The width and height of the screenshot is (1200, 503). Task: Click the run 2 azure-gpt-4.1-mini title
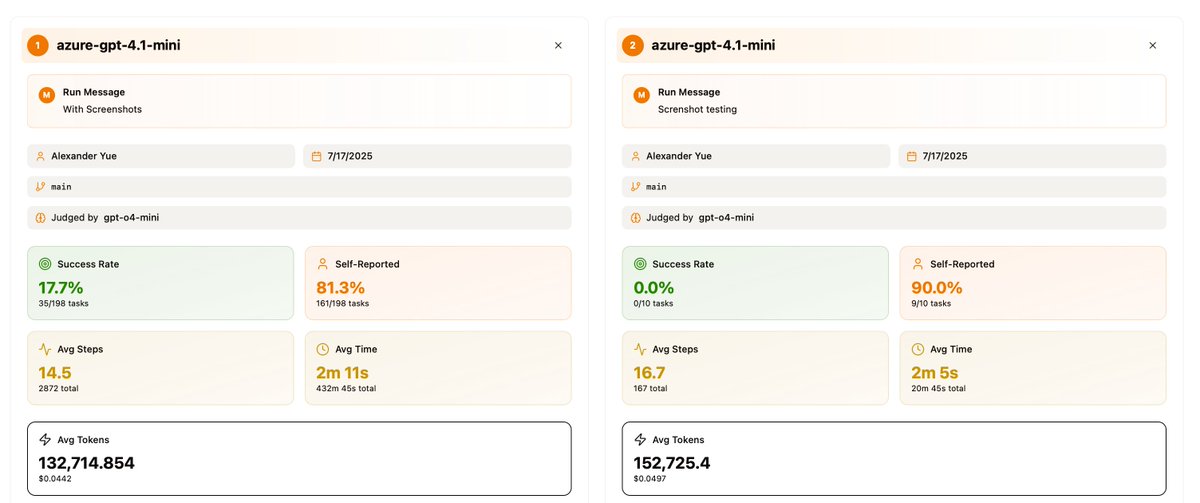(x=713, y=45)
